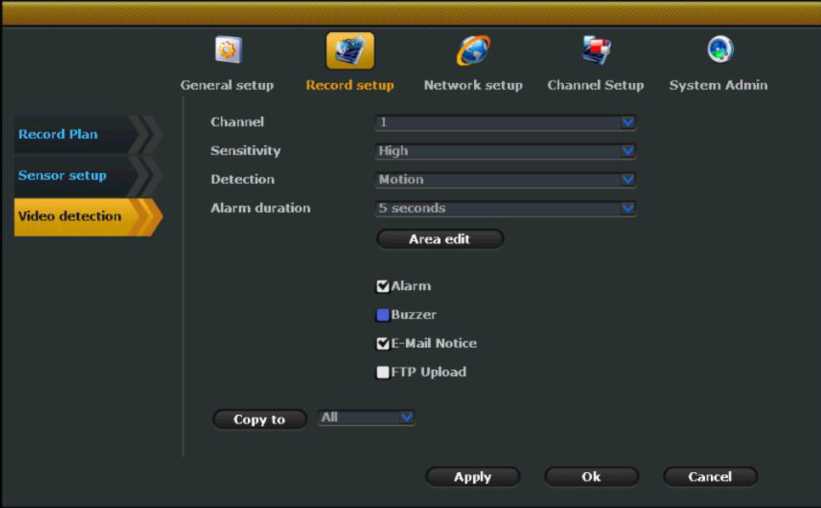Expand the Alarm duration dropdown
Viewport: 821px width, 508px height.
[x=505, y=208]
